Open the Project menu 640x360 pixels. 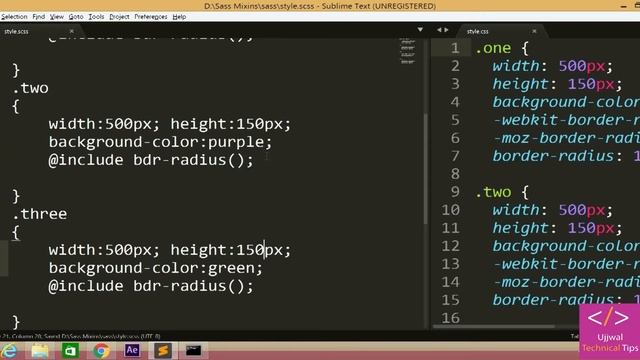119,17
